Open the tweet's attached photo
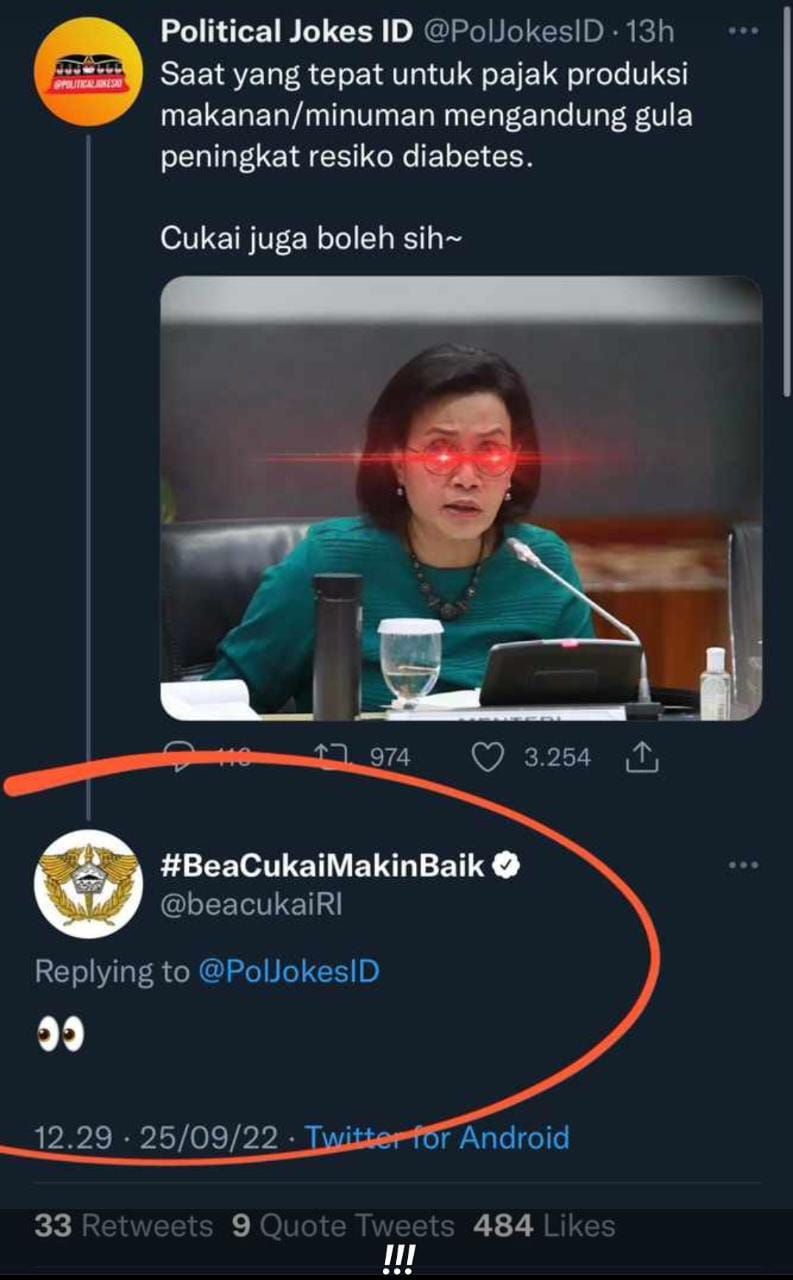 [x=461, y=497]
